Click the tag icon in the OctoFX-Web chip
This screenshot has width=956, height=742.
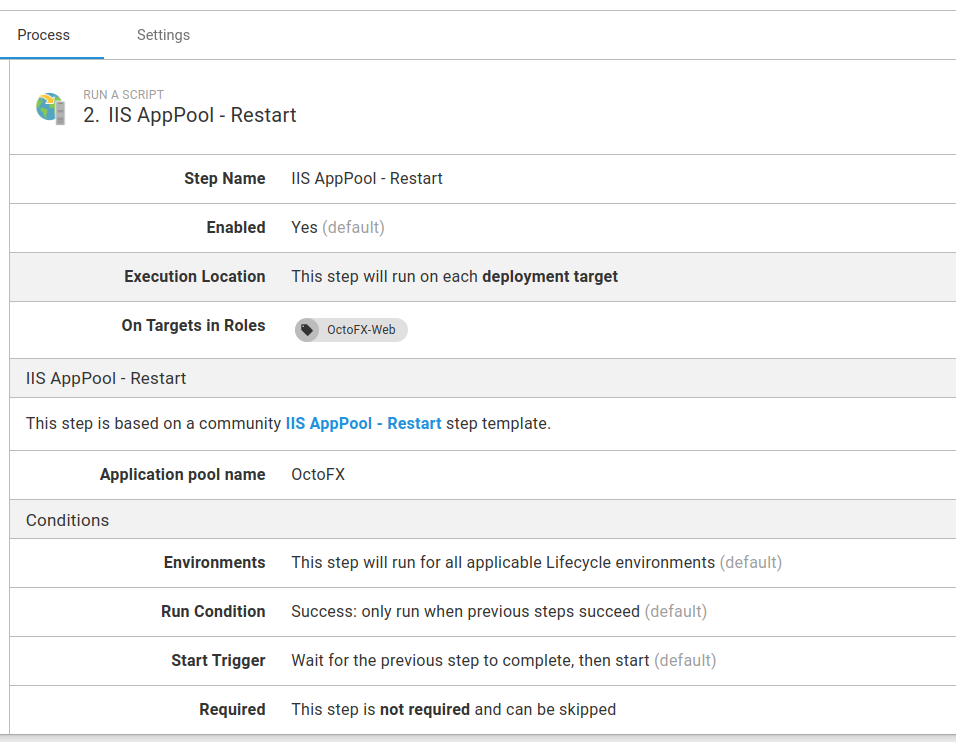(x=308, y=330)
